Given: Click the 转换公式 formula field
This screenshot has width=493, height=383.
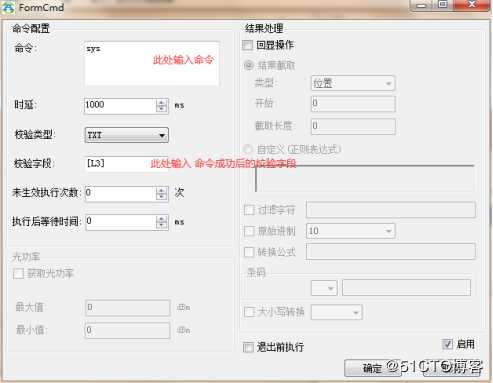Looking at the screenshot, I should pyautogui.click(x=391, y=251).
